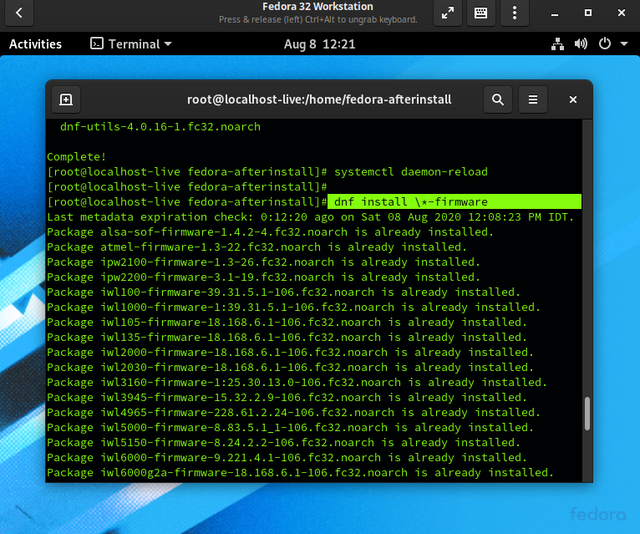Click the terminal title root@localhost-live:/home/fedora-afterinstall

coord(319,99)
